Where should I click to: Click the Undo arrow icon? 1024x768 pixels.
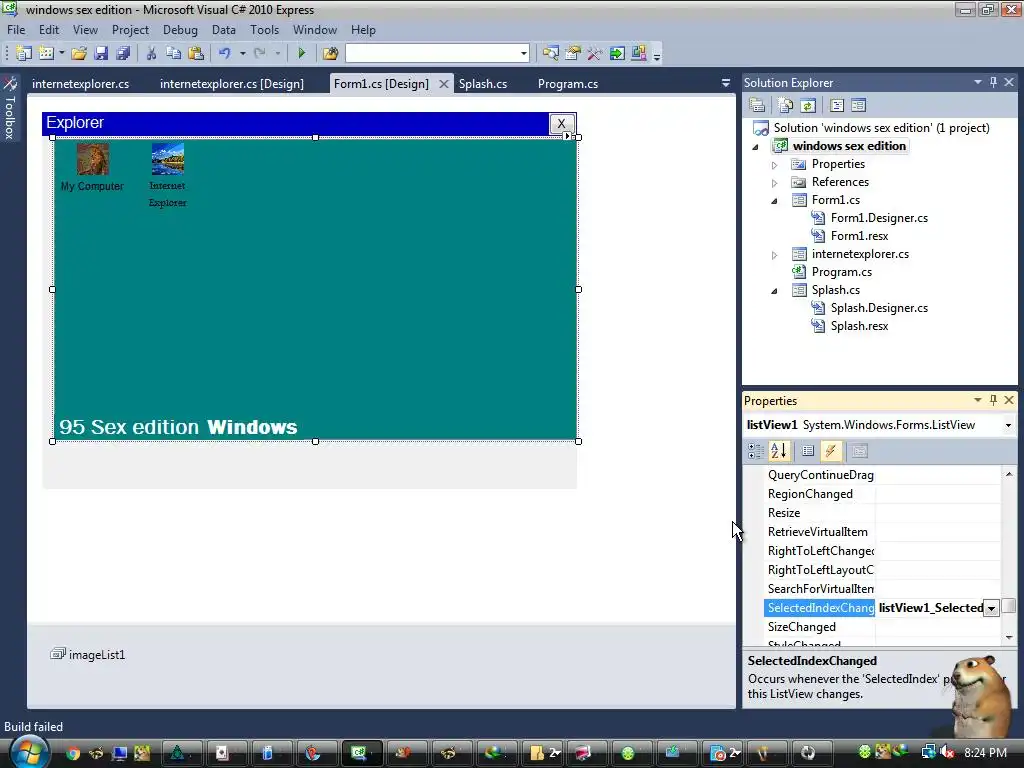coord(225,54)
